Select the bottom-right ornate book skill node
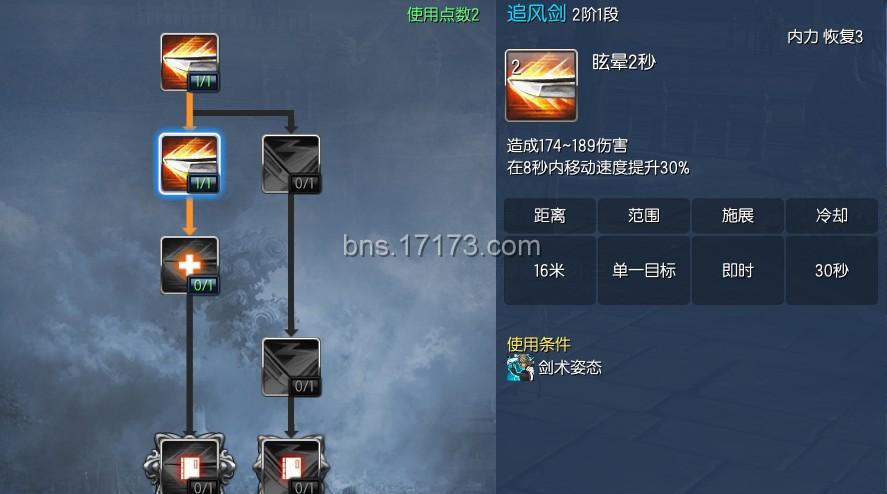 pos(291,464)
